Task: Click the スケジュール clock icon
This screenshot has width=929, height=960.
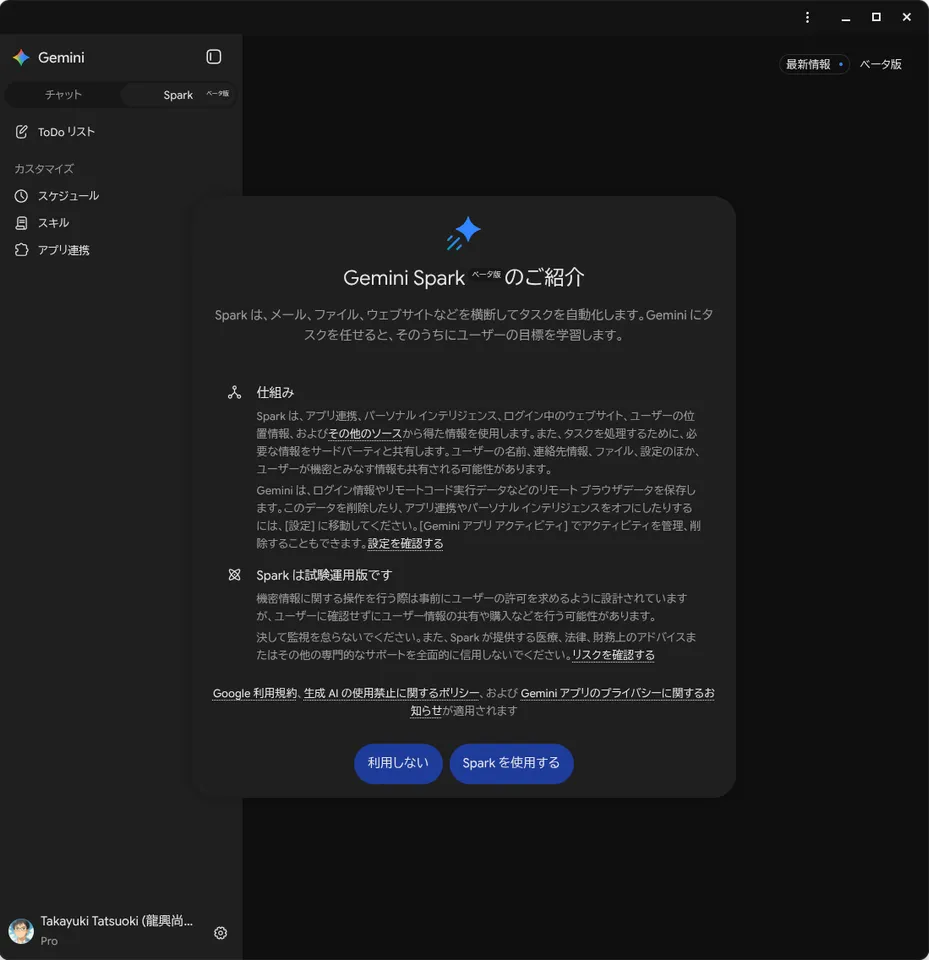Action: click(21, 196)
